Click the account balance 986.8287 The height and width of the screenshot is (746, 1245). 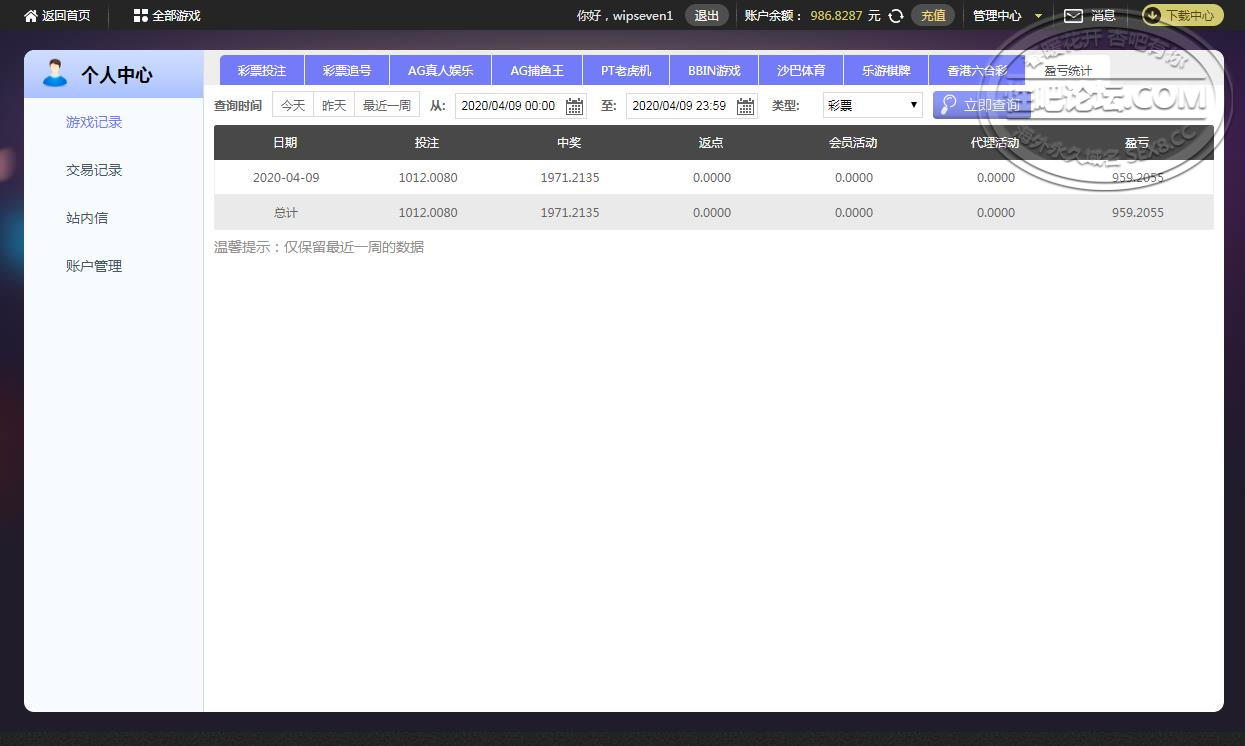coord(836,16)
